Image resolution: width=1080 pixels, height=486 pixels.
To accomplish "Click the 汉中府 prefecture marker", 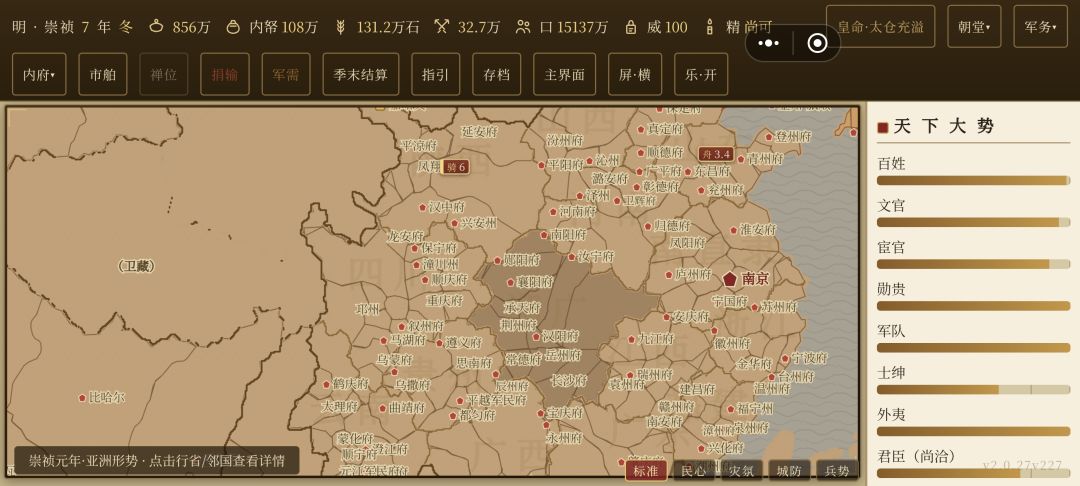I will pos(422,207).
